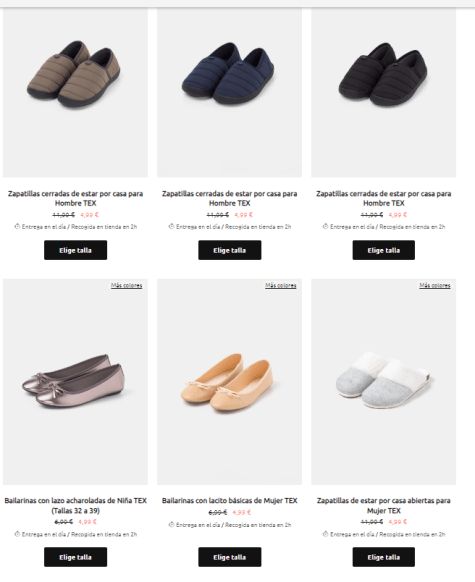Show Más colores for grey open slippers

tap(435, 285)
